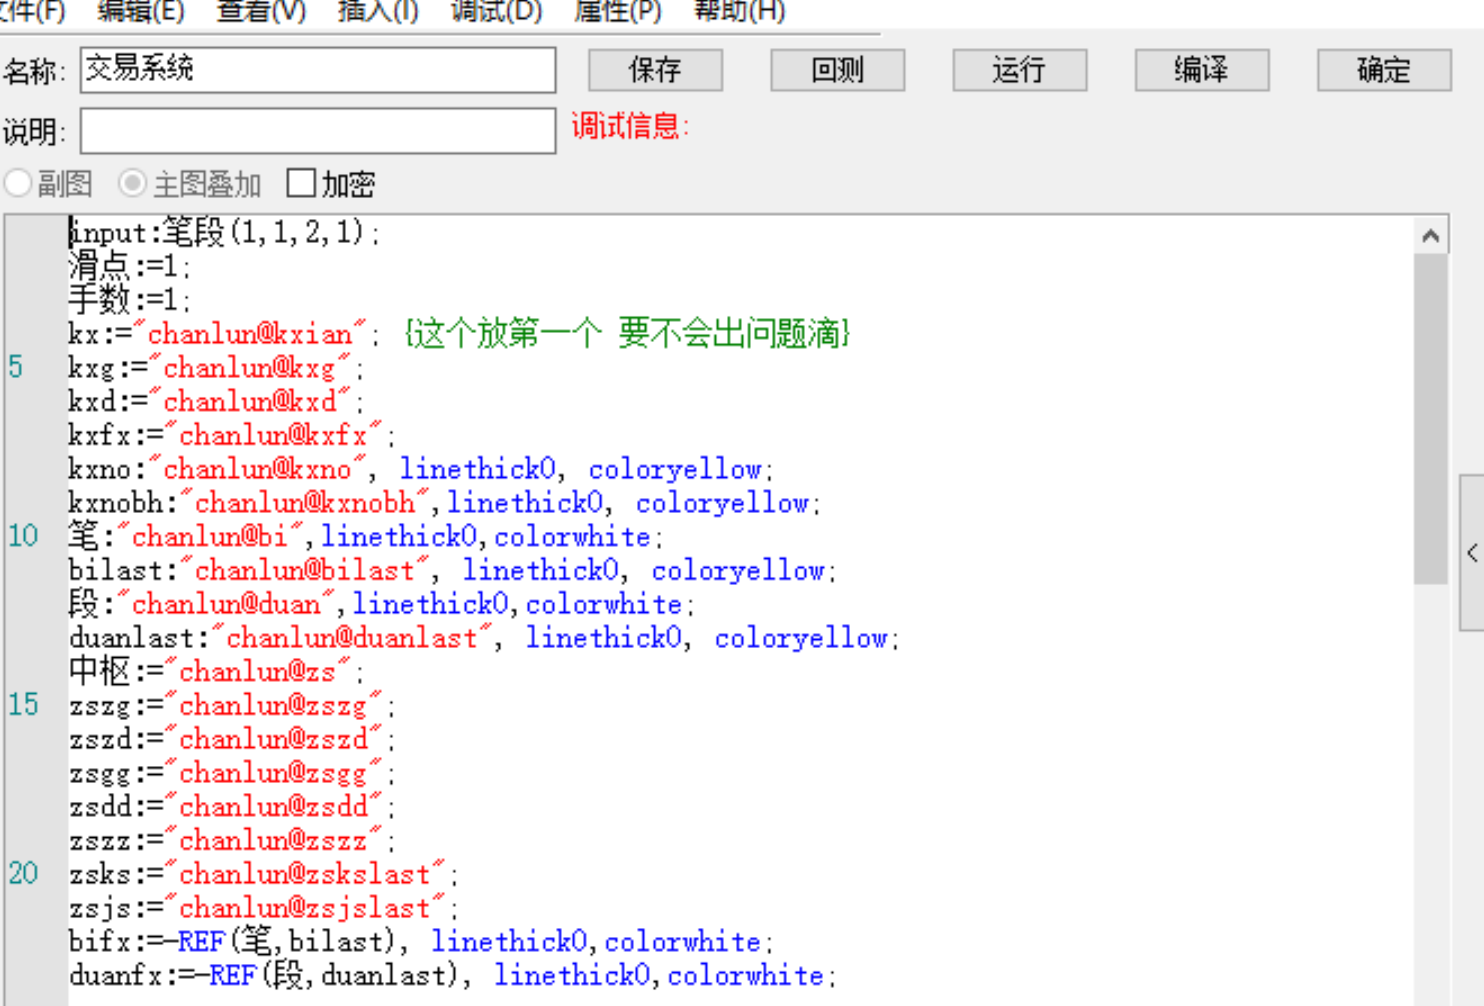Open the 属性(P) menu
1484x1006 pixels.
(x=617, y=11)
